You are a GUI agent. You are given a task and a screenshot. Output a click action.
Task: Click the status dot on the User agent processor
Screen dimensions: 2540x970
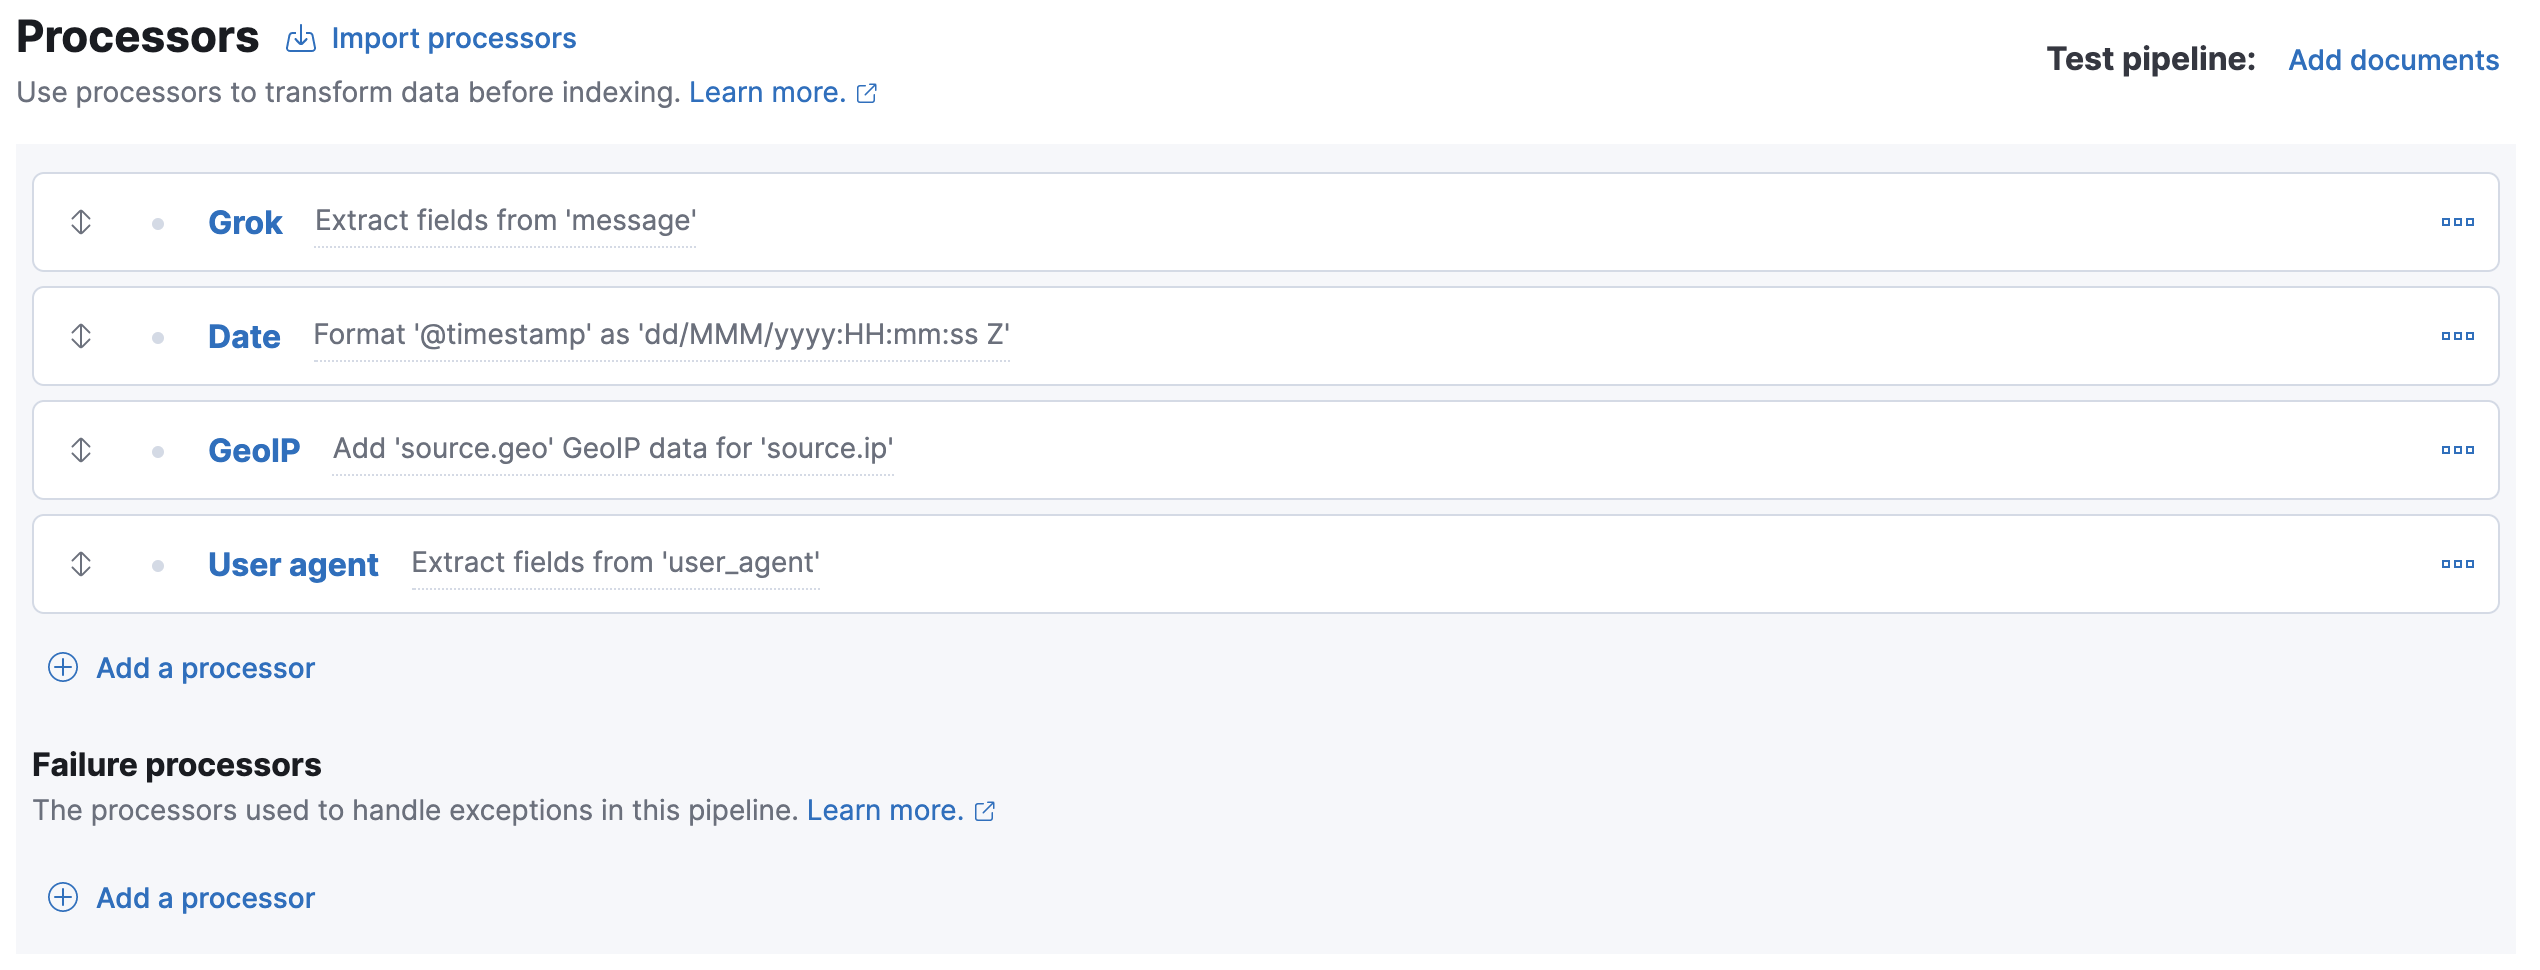tap(158, 564)
